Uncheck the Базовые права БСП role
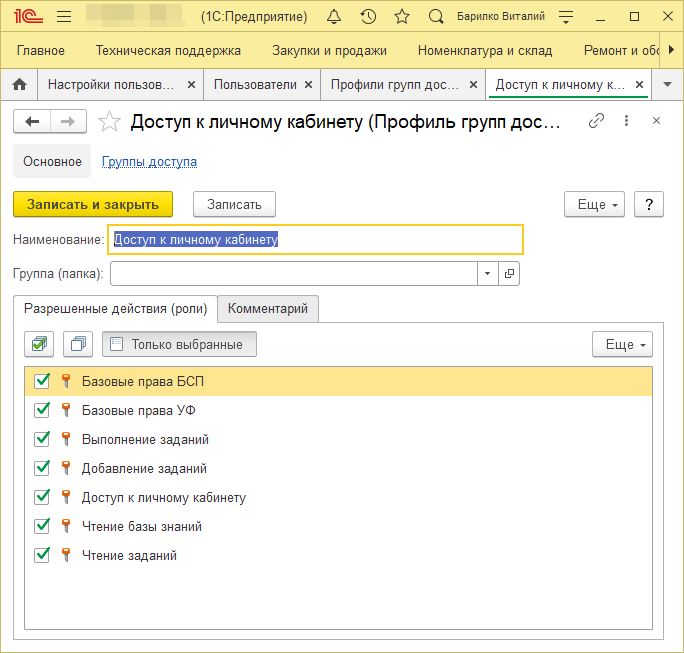The image size is (684, 653). pos(42,381)
